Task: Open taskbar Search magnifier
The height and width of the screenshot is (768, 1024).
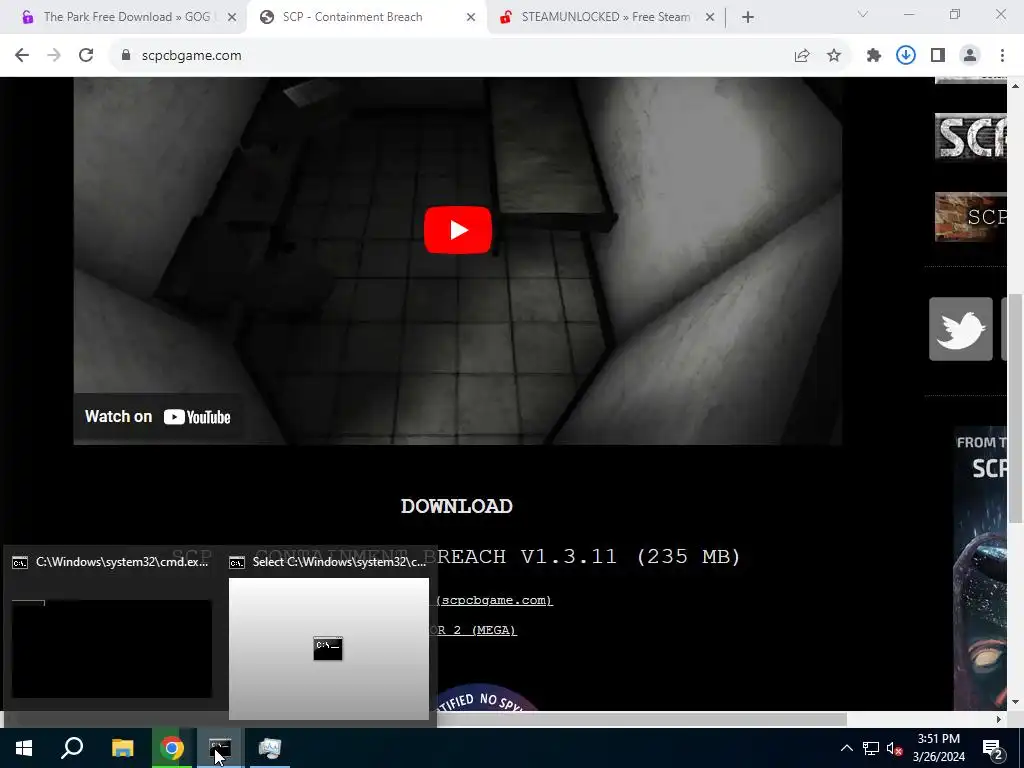Action: tap(72, 748)
